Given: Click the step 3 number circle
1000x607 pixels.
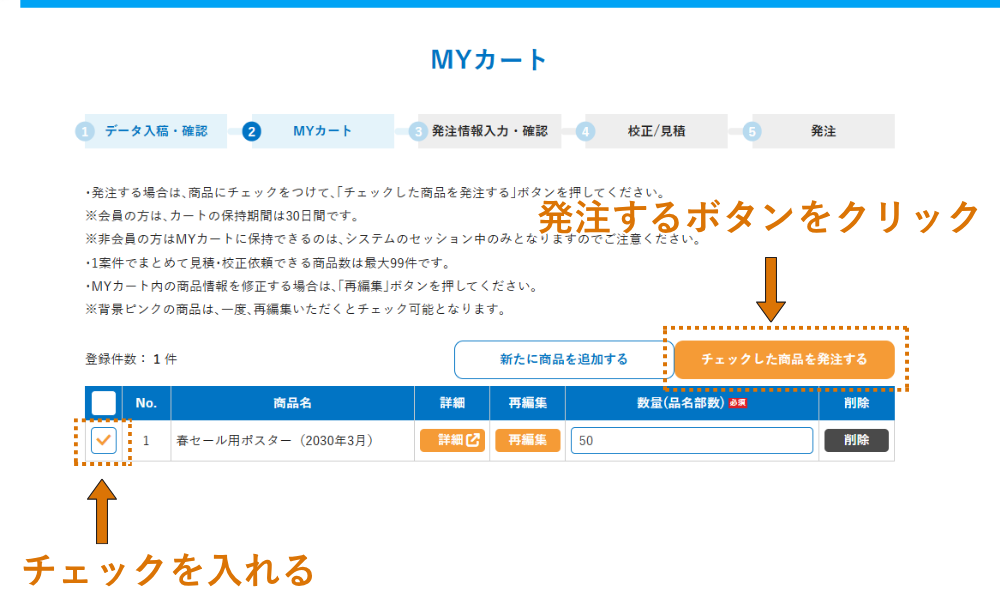Looking at the screenshot, I should [x=418, y=131].
